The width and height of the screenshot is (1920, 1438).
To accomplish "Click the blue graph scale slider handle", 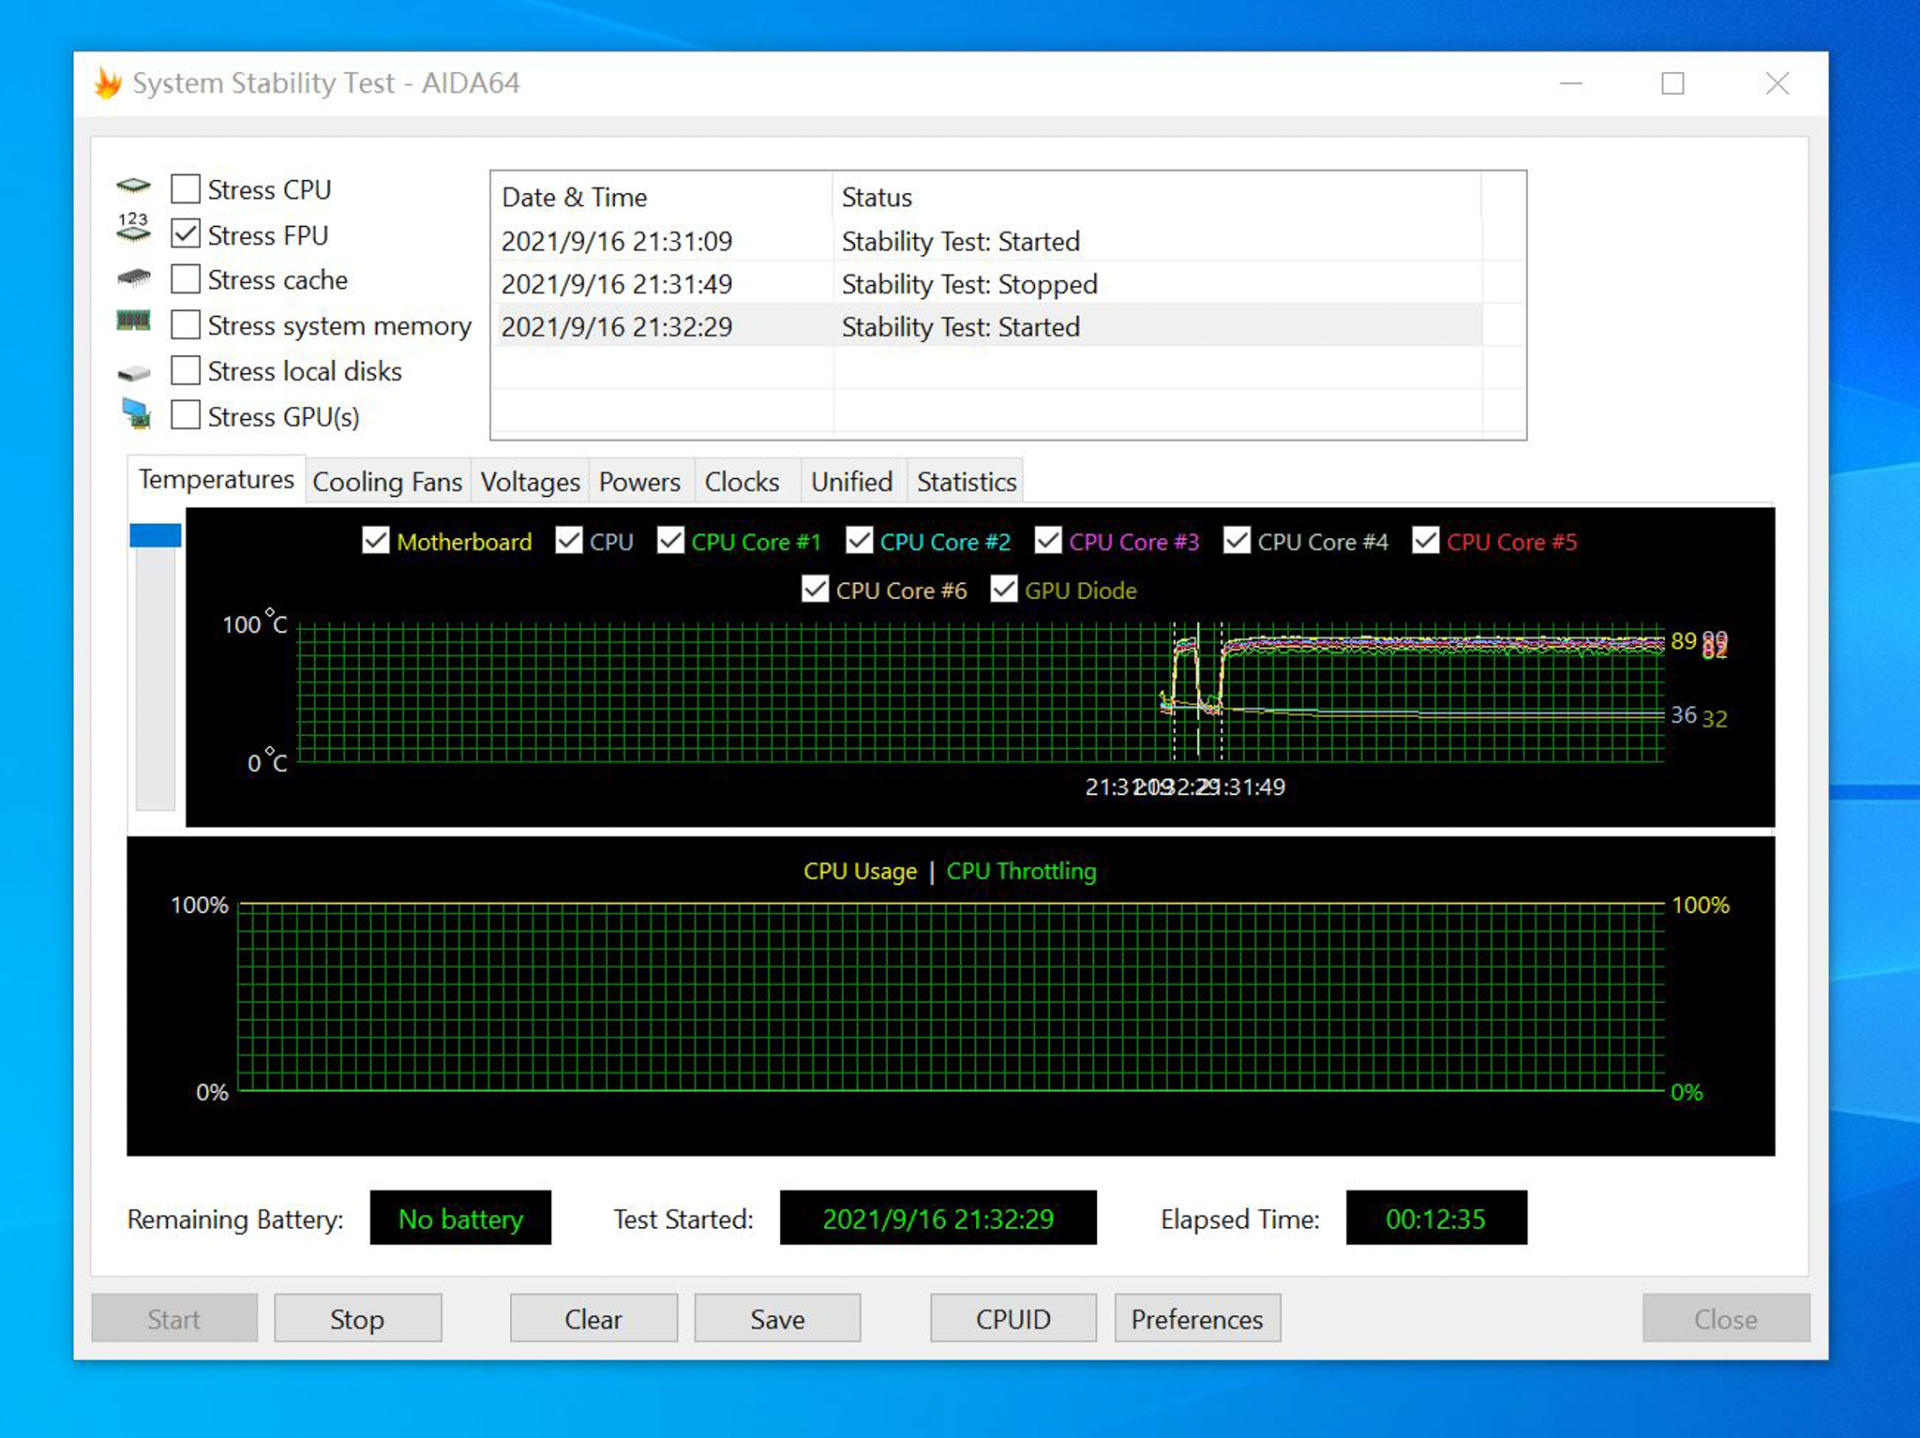I will (155, 535).
